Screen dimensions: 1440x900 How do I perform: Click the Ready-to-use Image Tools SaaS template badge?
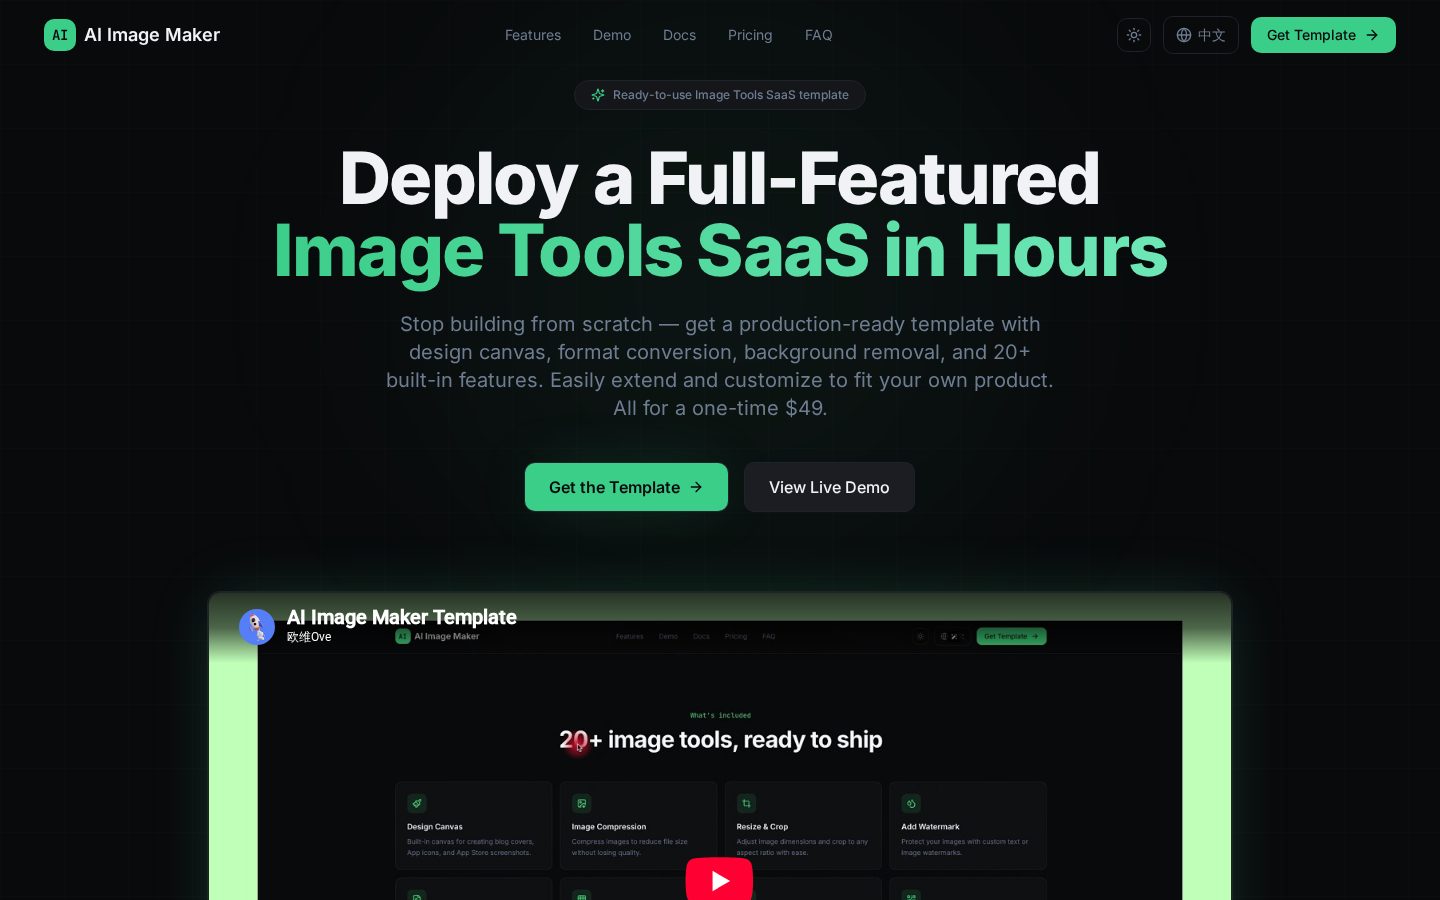point(720,95)
